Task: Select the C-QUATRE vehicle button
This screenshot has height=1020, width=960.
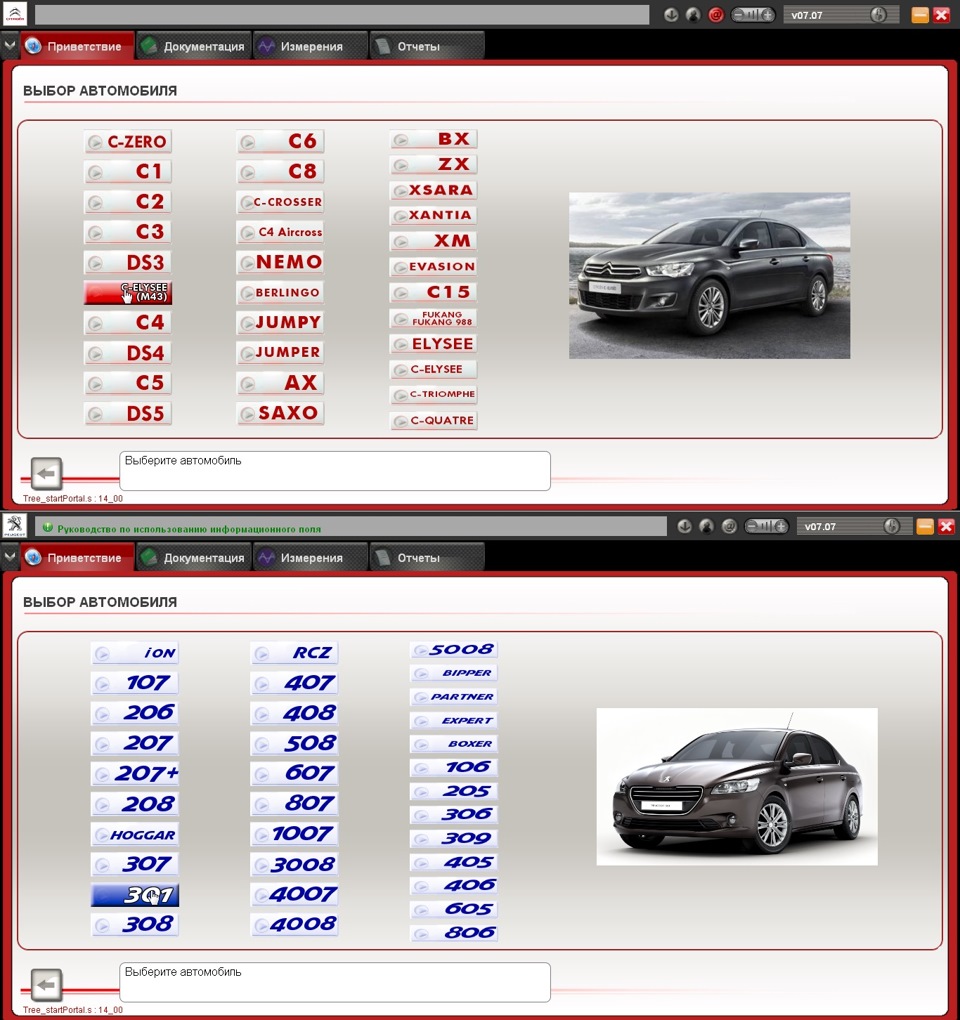Action: pos(434,420)
